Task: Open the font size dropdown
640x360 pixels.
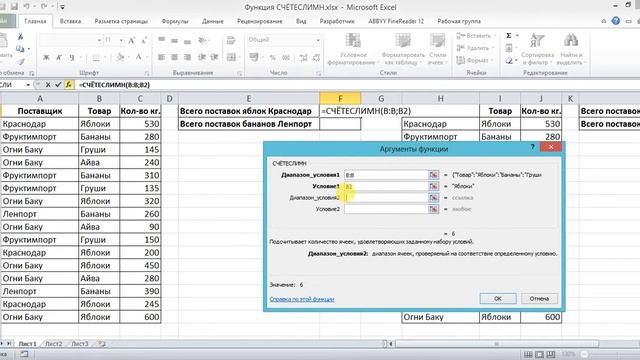Action: pyautogui.click(x=121, y=40)
